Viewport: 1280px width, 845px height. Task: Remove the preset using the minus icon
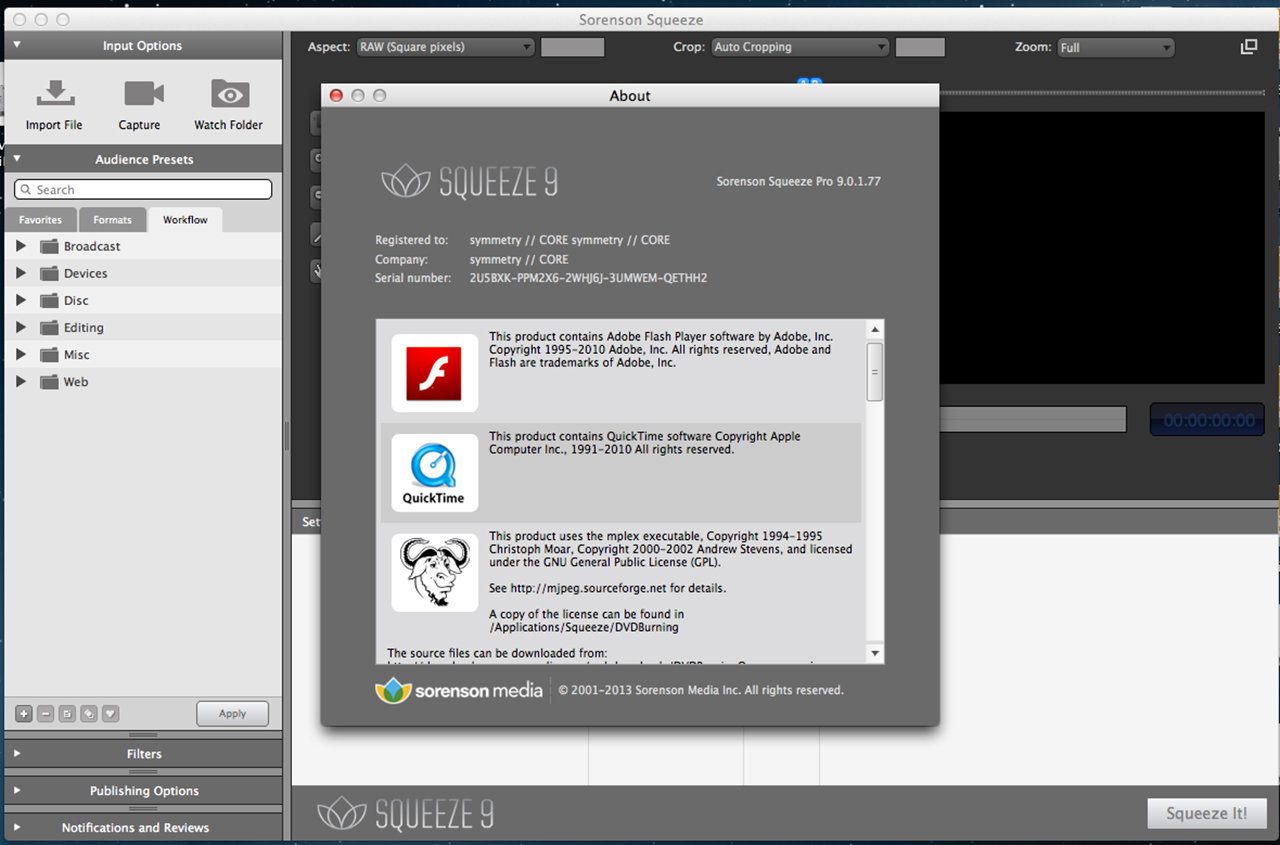46,714
